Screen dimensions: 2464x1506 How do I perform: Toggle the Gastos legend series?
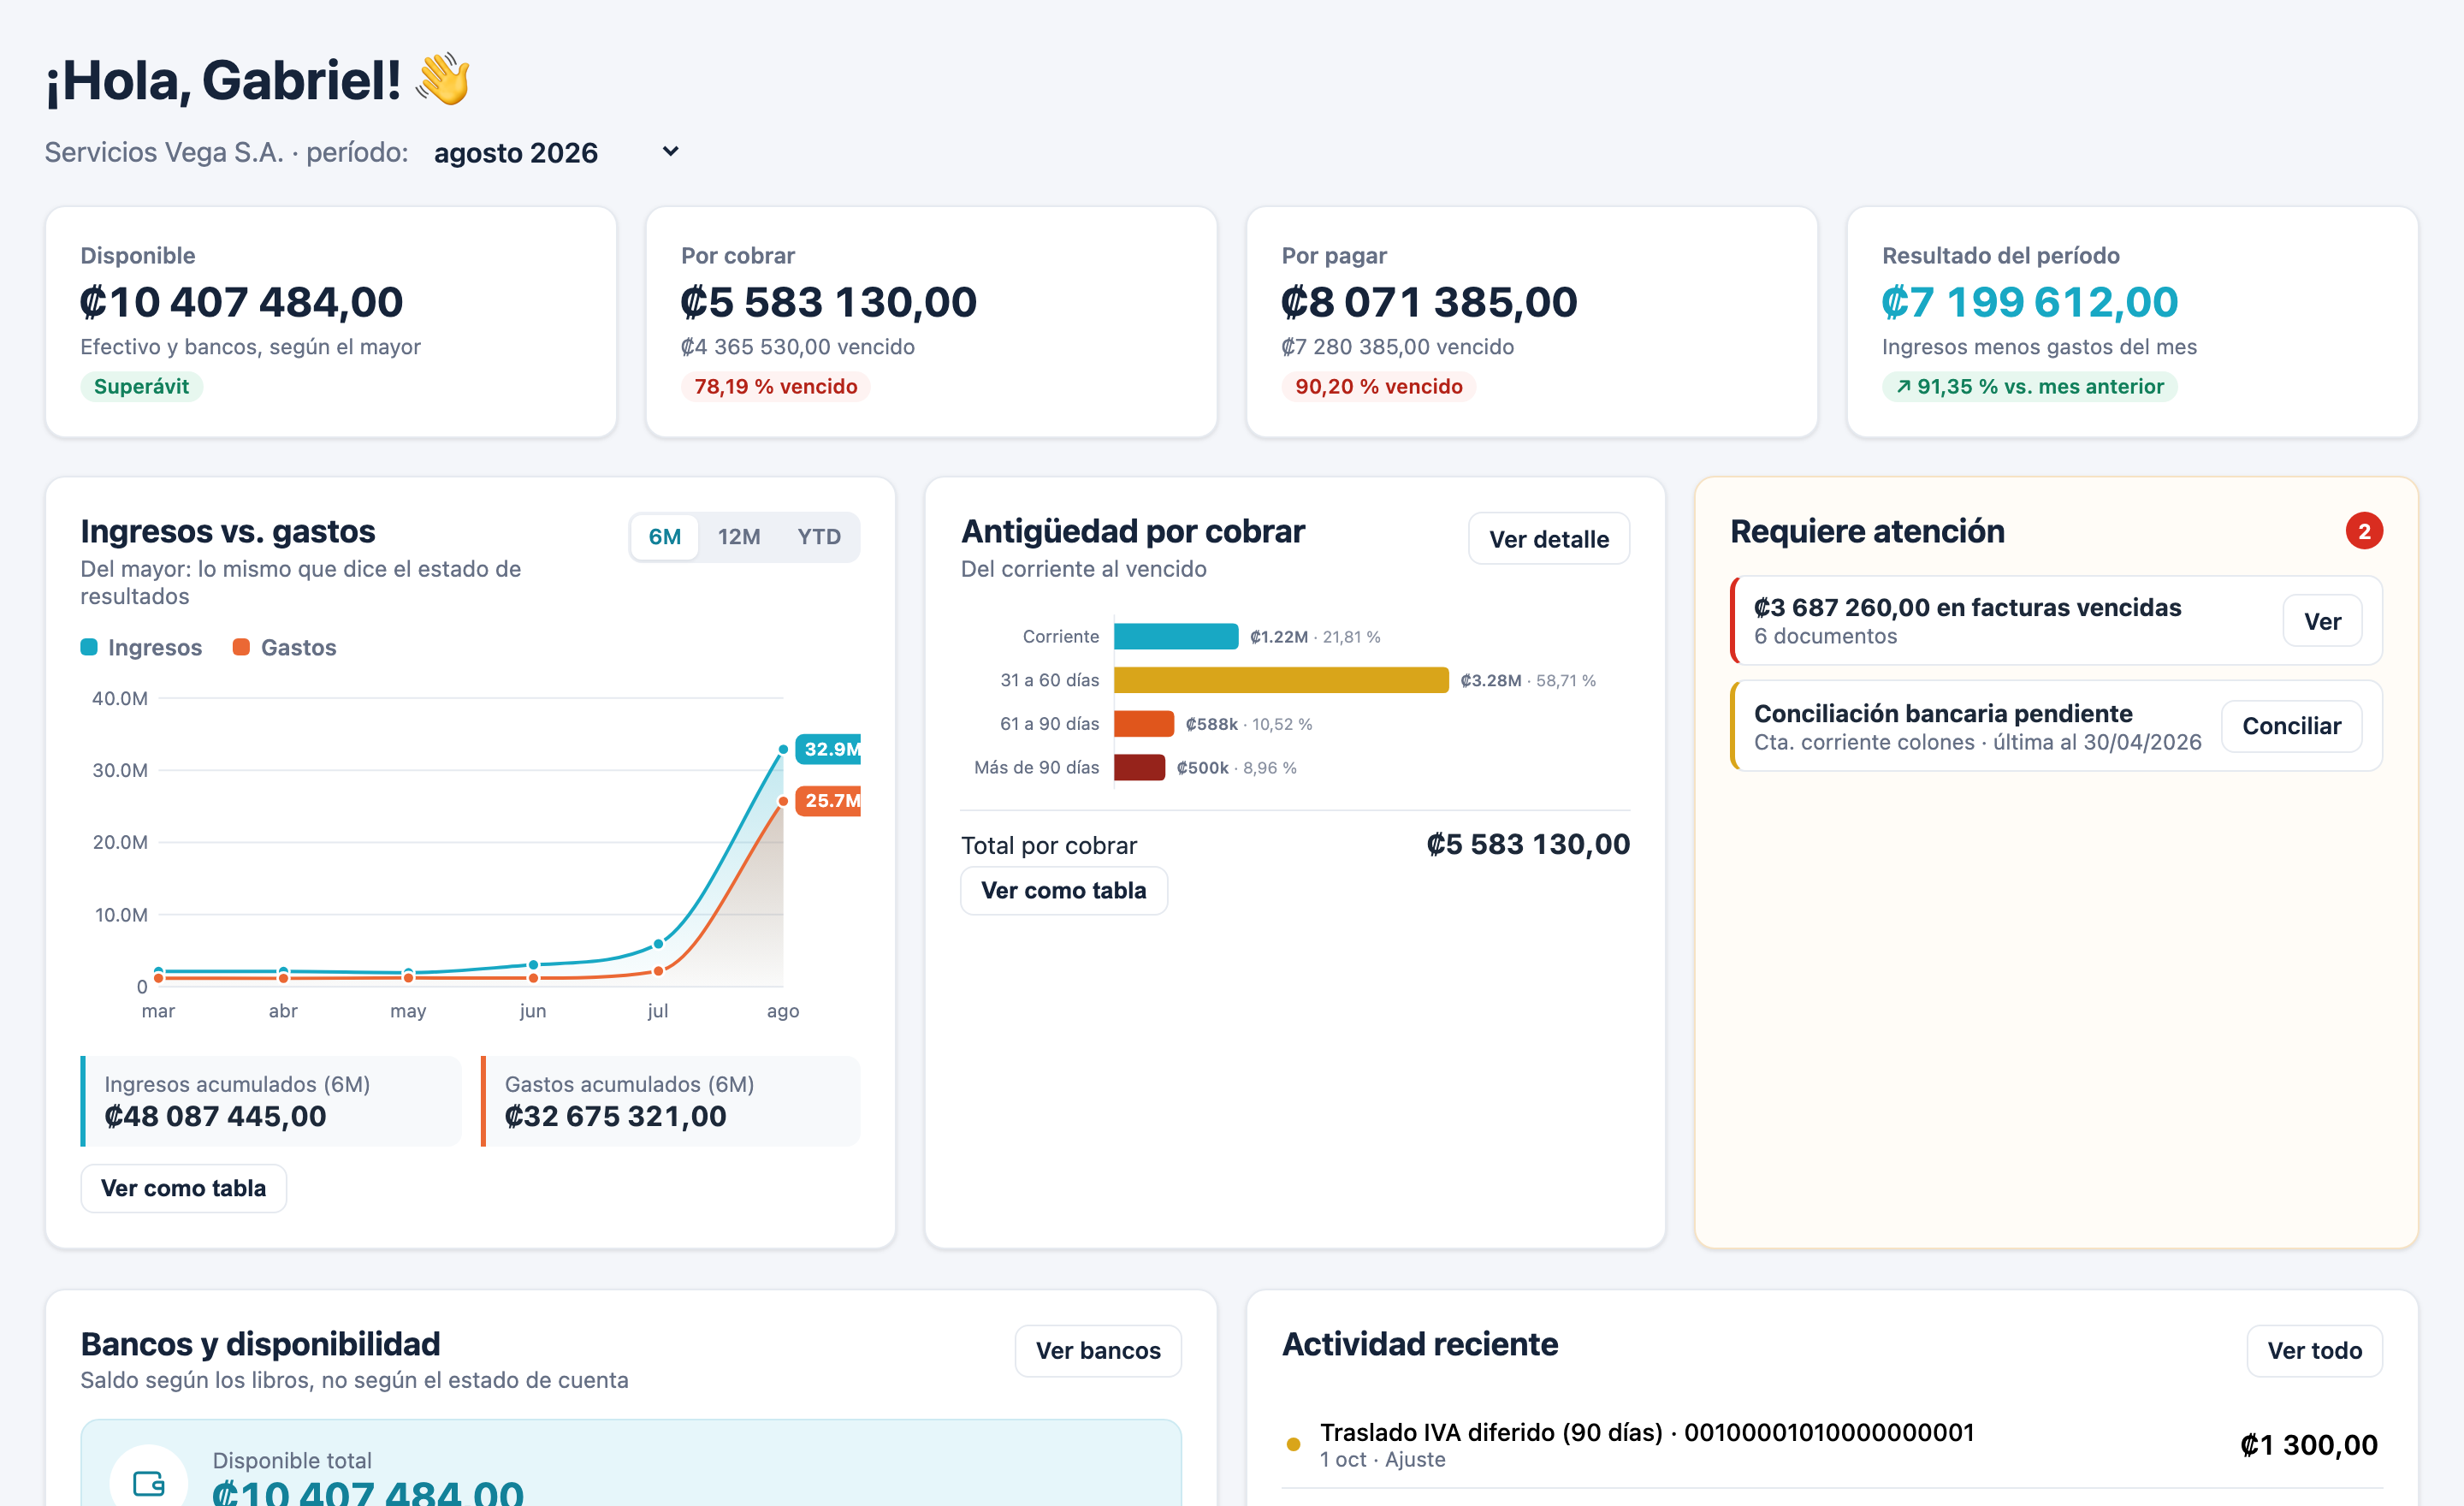point(284,647)
